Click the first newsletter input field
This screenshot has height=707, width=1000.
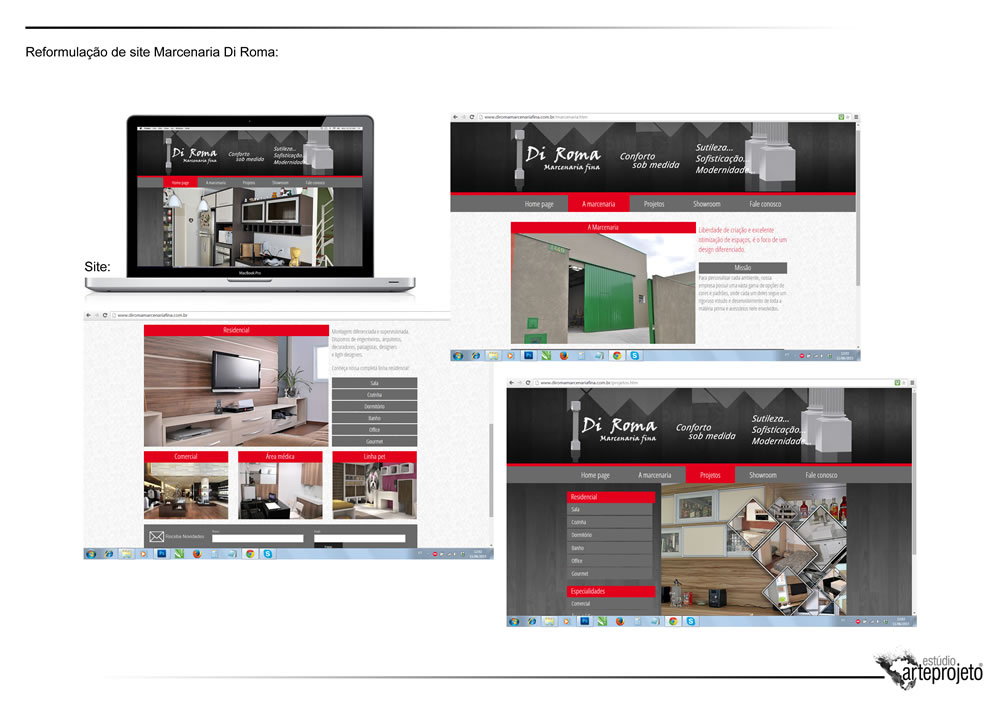258,539
